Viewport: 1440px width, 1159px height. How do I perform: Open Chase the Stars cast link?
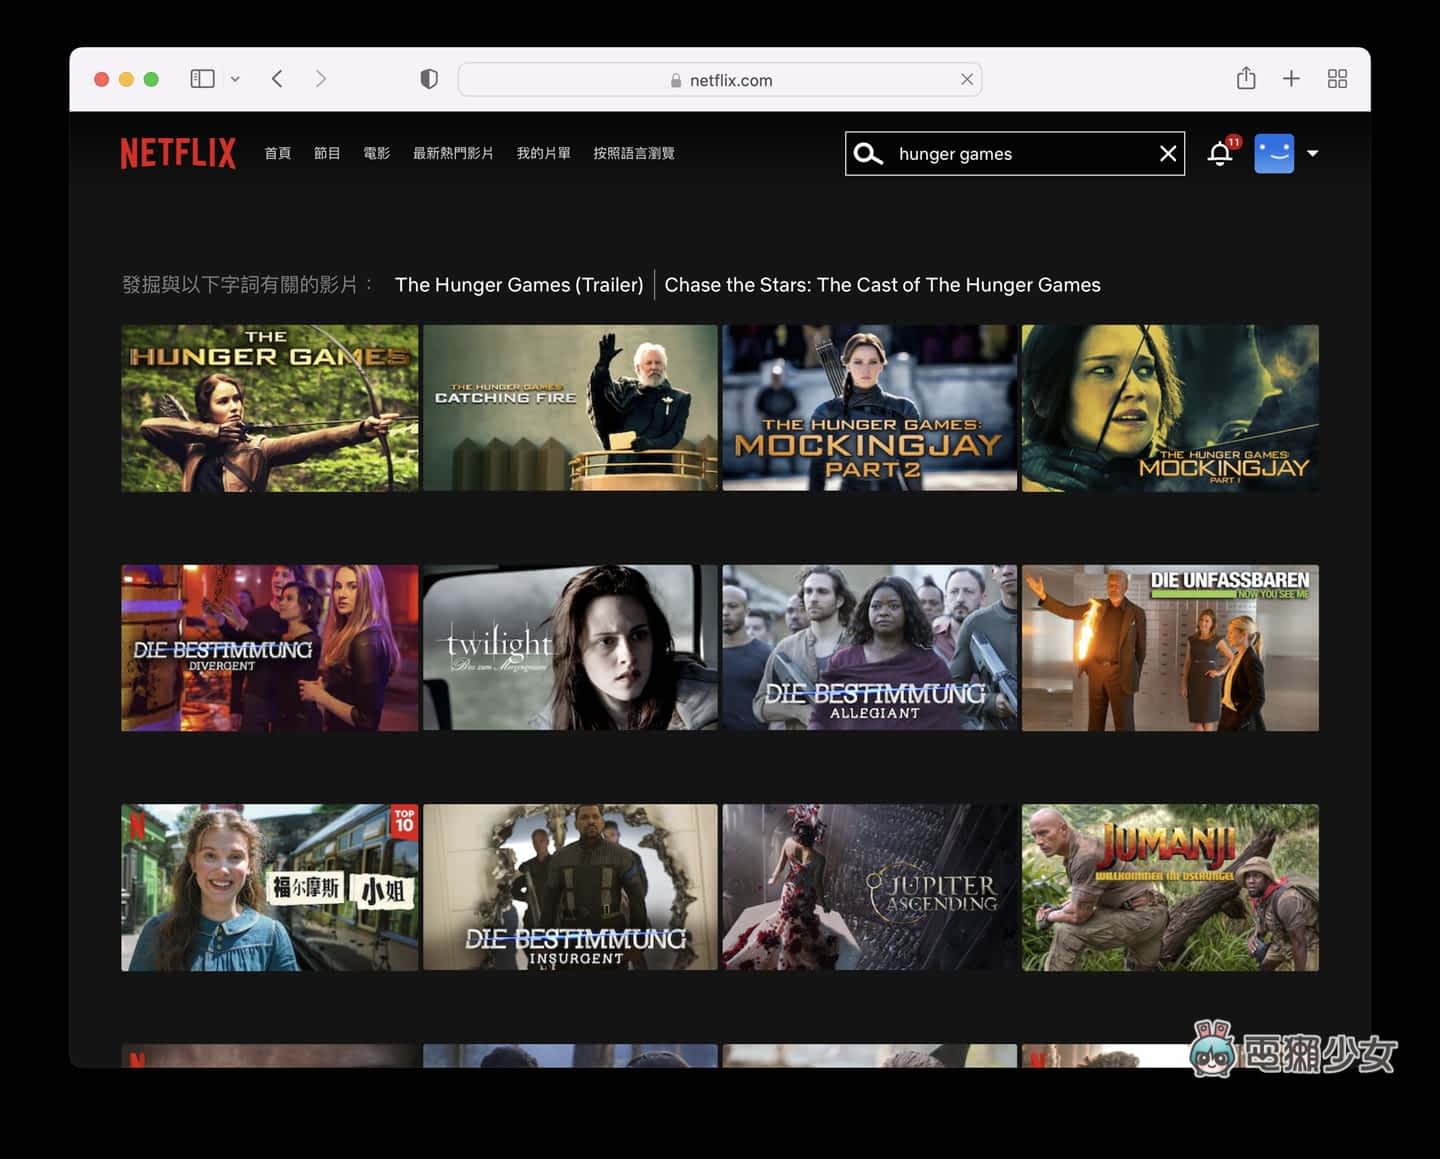[x=882, y=285]
